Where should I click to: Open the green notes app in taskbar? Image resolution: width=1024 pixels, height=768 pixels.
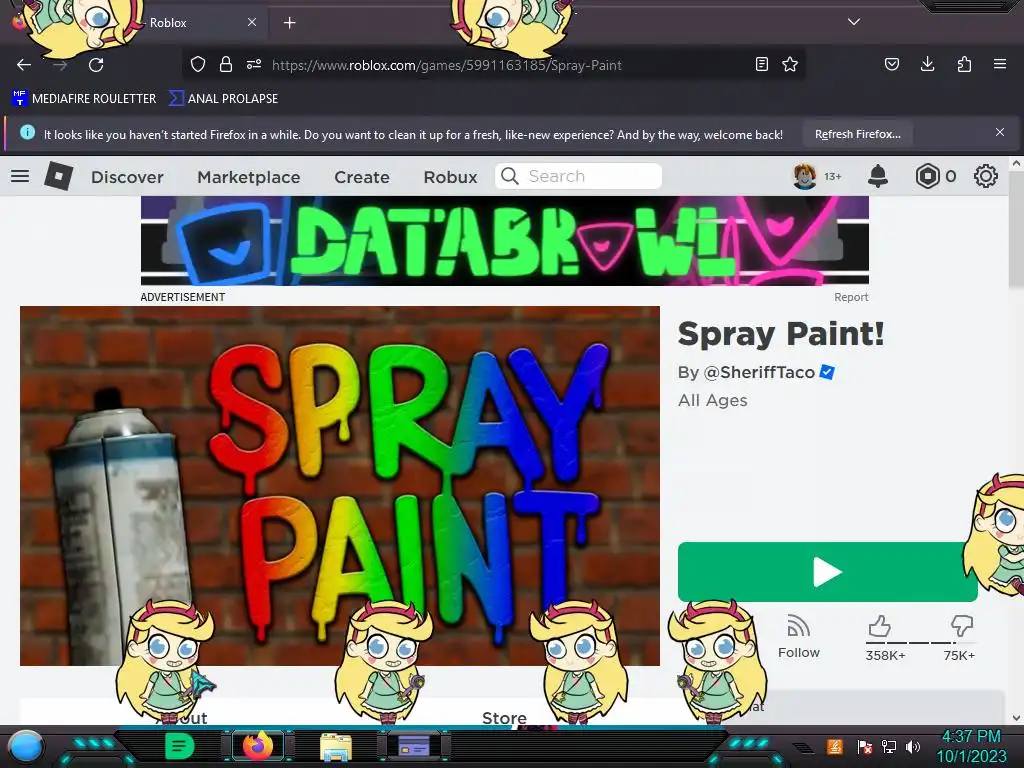(179, 746)
